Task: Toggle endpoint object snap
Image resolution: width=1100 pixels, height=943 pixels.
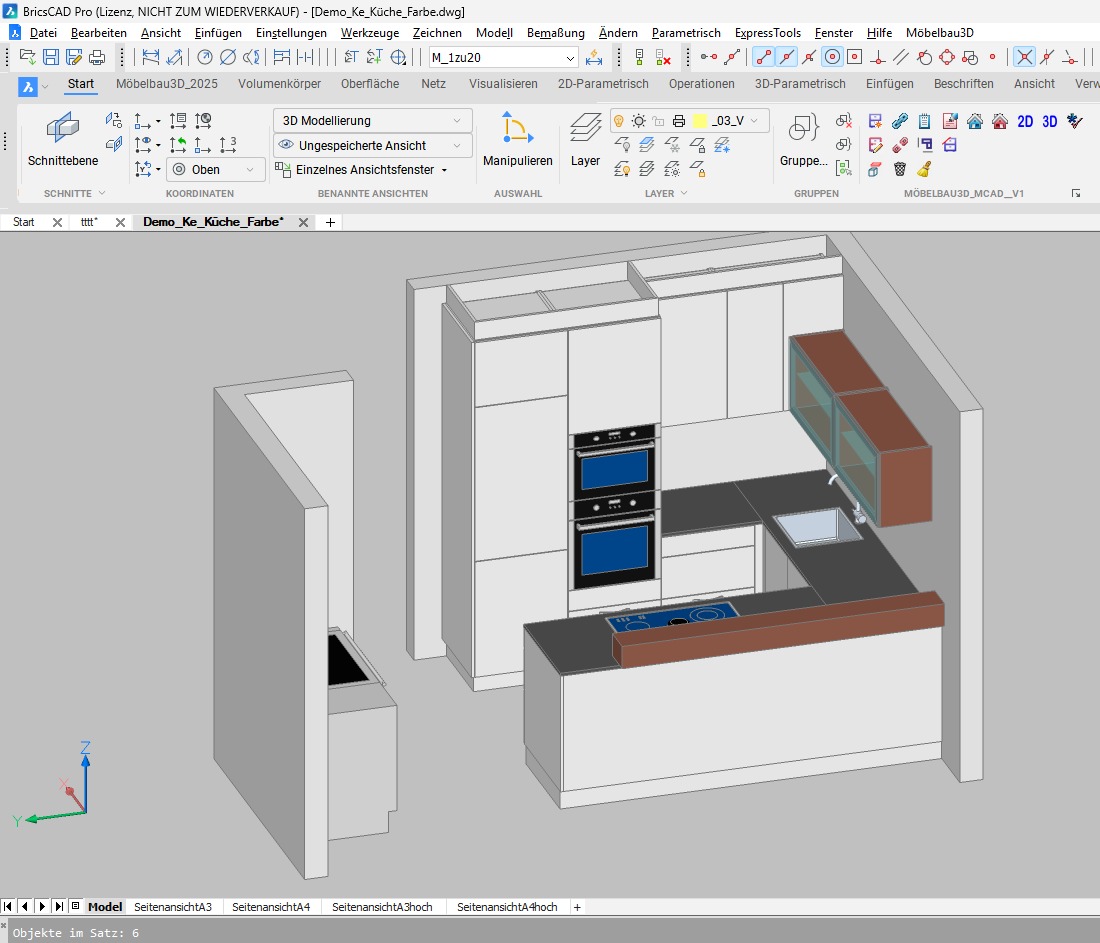Action: [763, 57]
